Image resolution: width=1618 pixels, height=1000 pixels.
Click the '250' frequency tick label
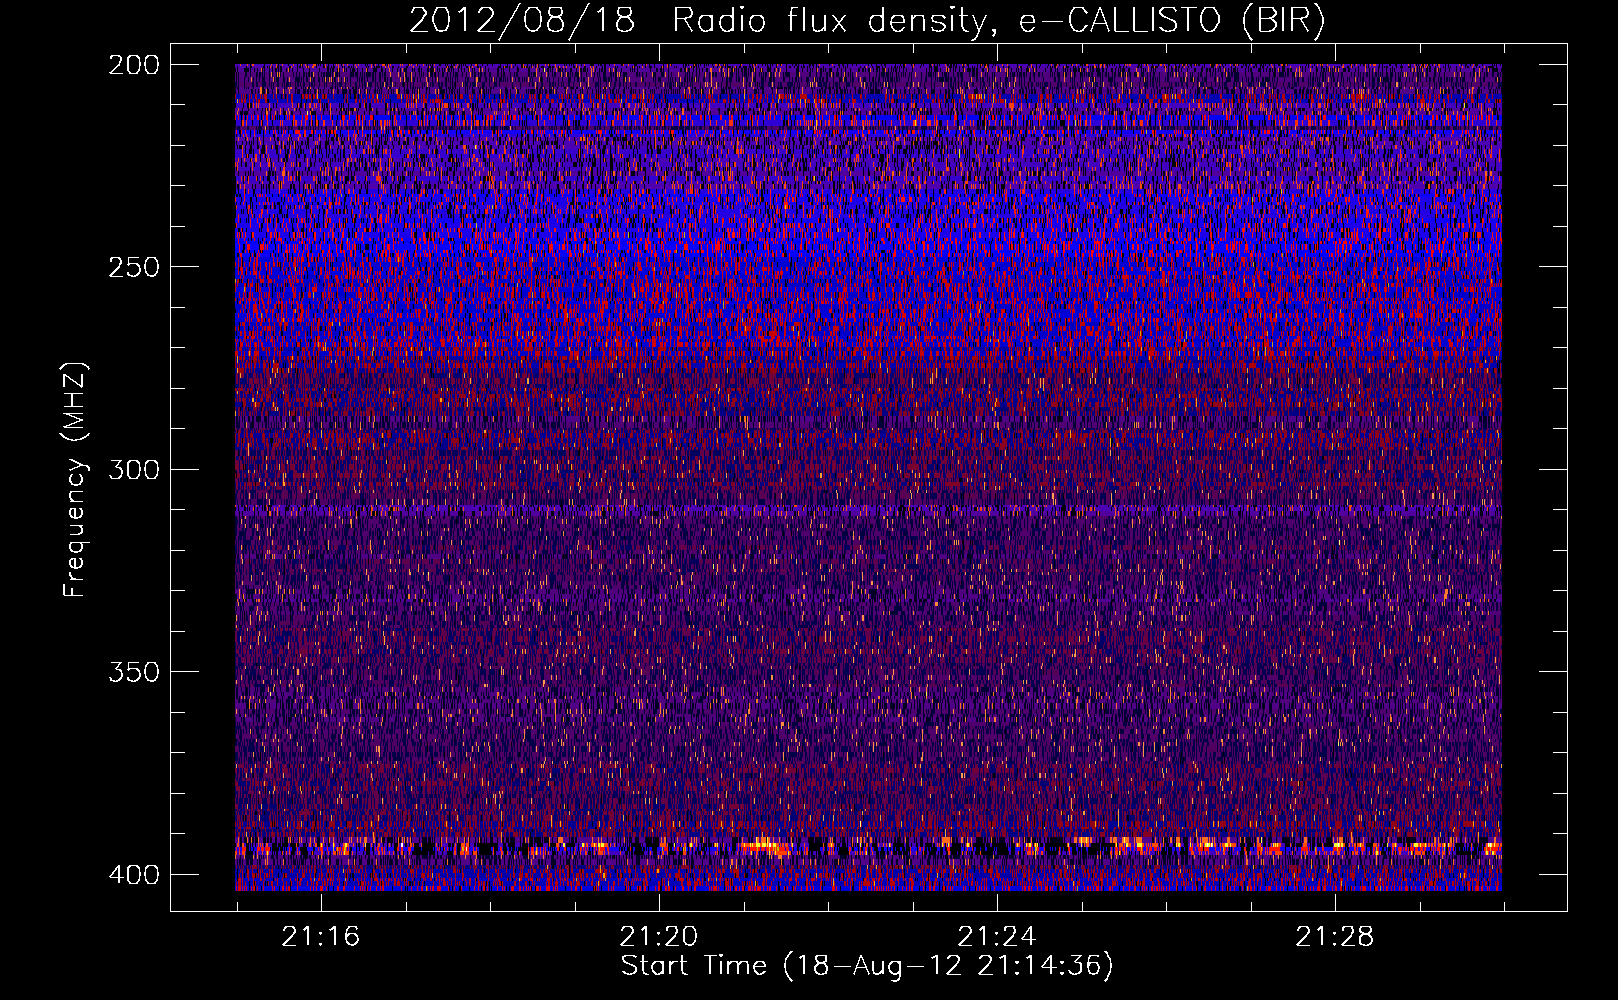133,267
